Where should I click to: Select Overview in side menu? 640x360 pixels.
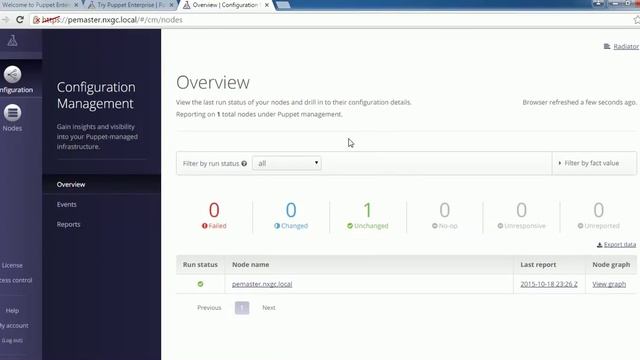pyautogui.click(x=71, y=184)
